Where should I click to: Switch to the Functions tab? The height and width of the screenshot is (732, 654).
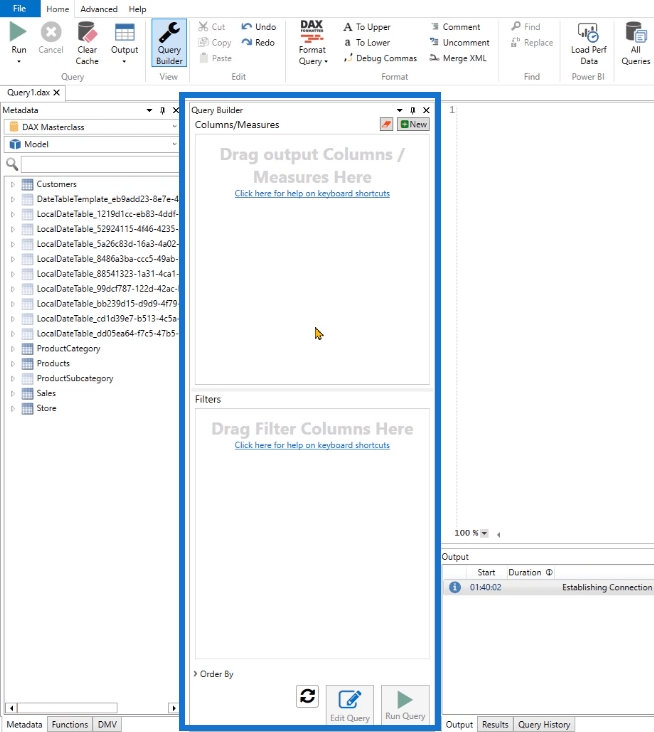[70, 724]
